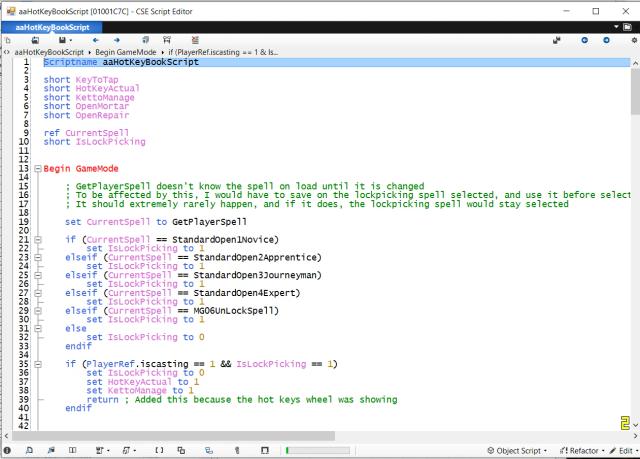640x459 pixels.
Task: Click the info icon in the bottom toolbar
Action: 7,450
